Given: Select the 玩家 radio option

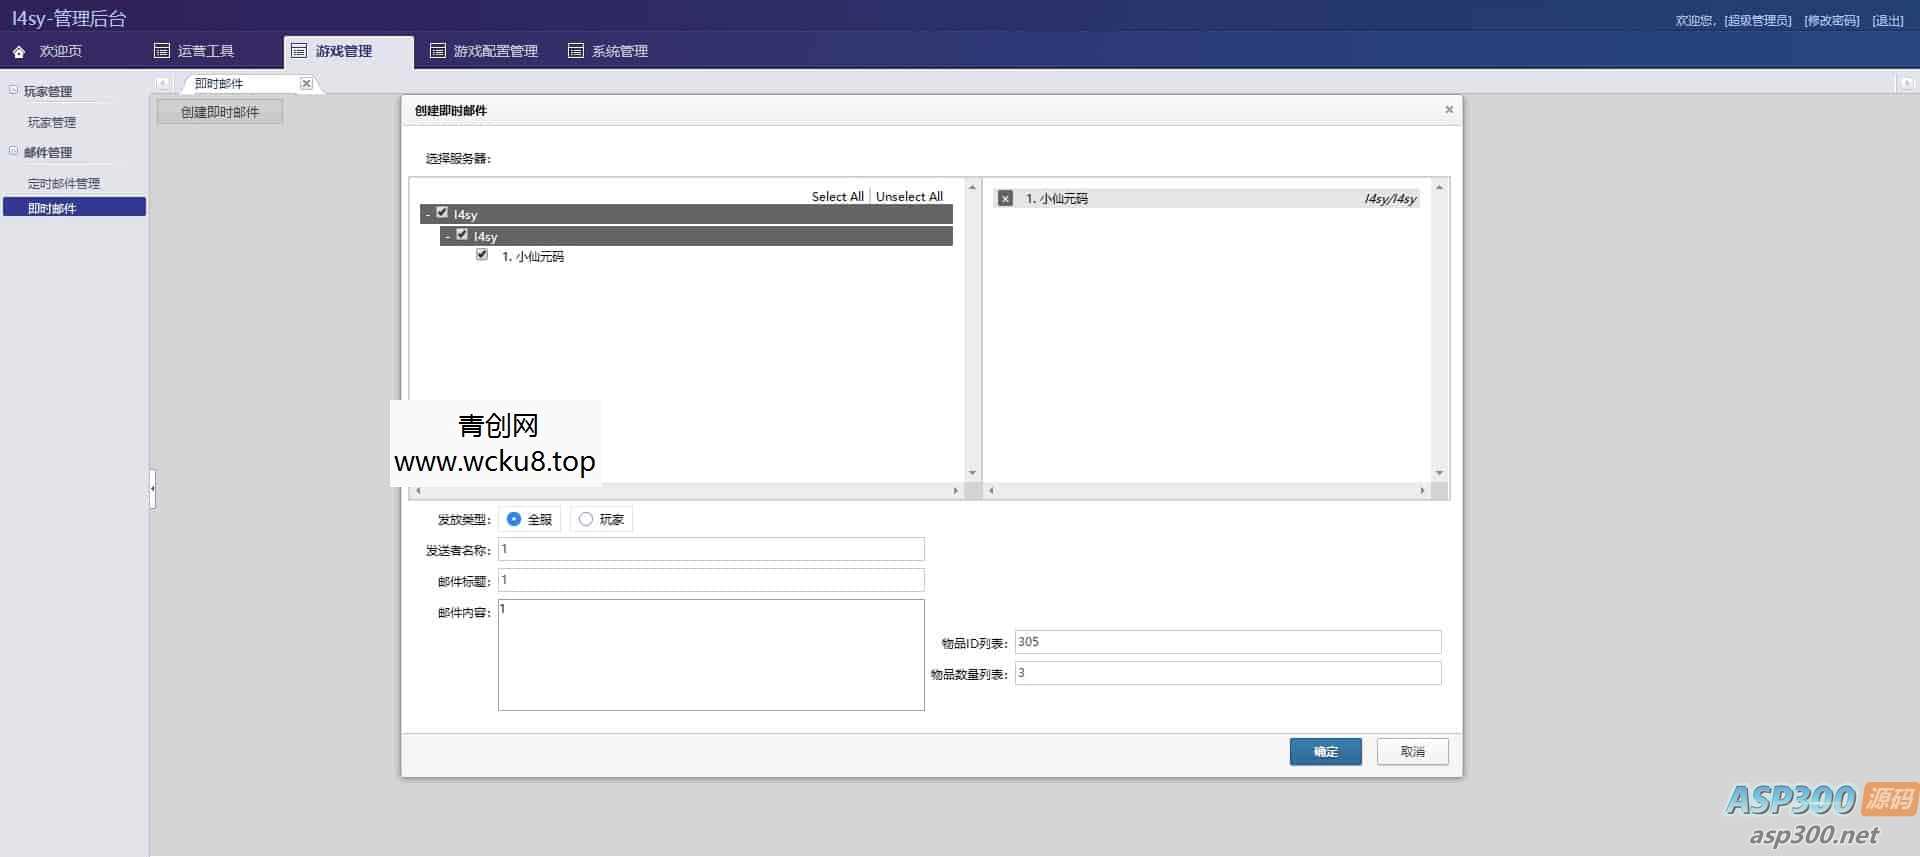Looking at the screenshot, I should [x=586, y=519].
